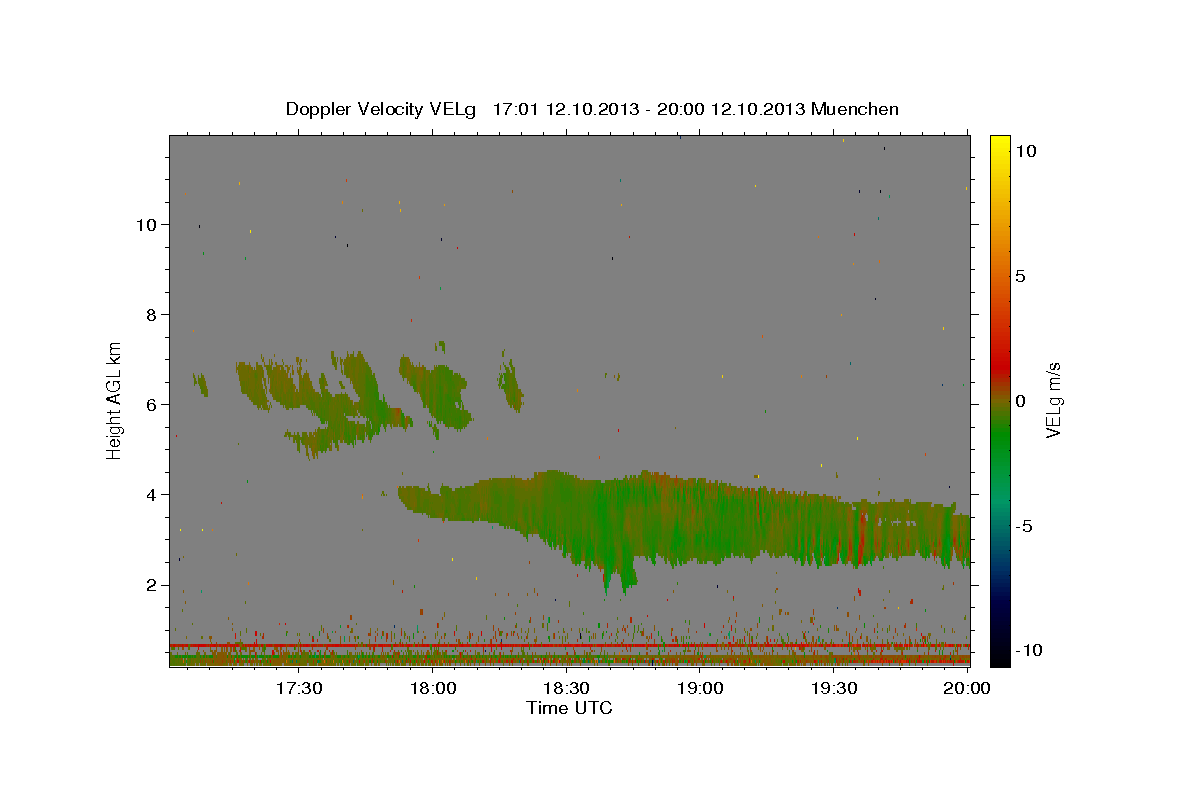Click the 17:30 time tick label
1200x800 pixels.
tap(298, 688)
